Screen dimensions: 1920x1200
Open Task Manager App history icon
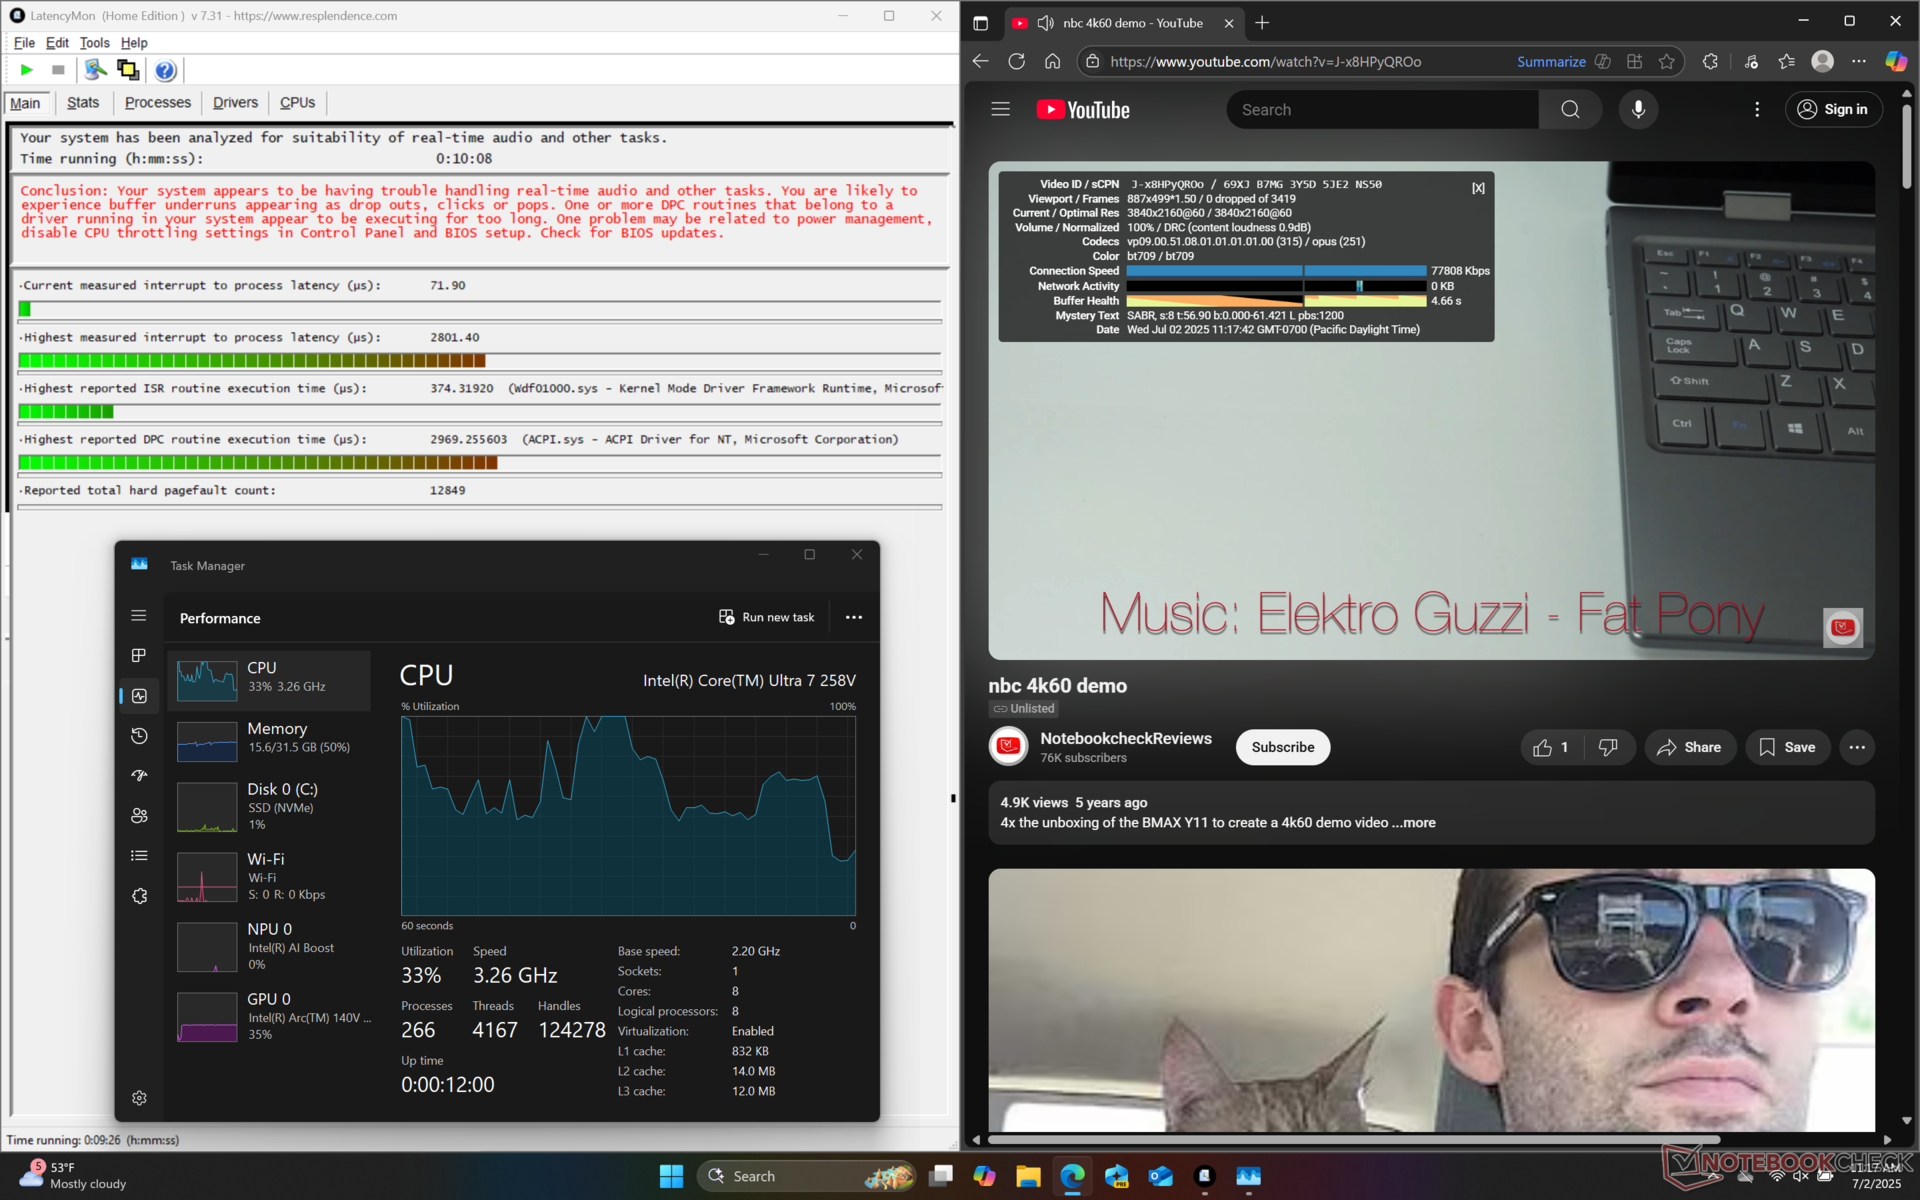139,736
